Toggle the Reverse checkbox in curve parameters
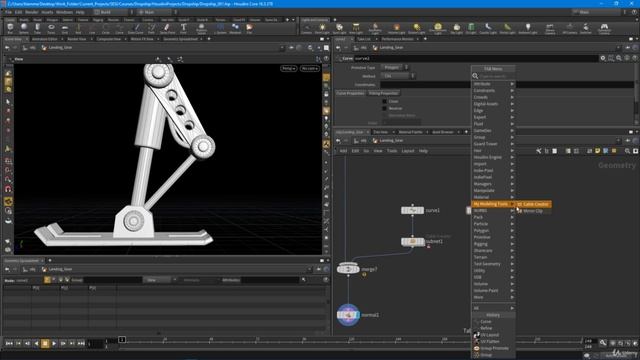The height and width of the screenshot is (360, 640). [384, 109]
